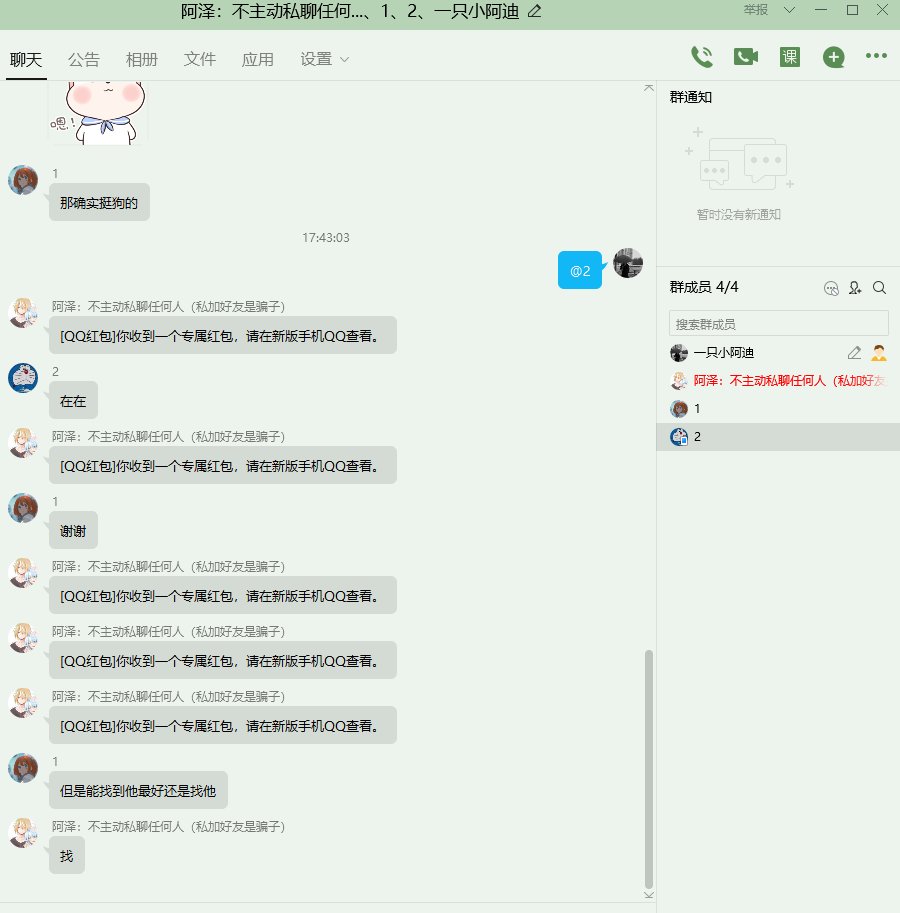Select member 2 in member list
Image resolution: width=900 pixels, height=913 pixels.
tap(778, 437)
